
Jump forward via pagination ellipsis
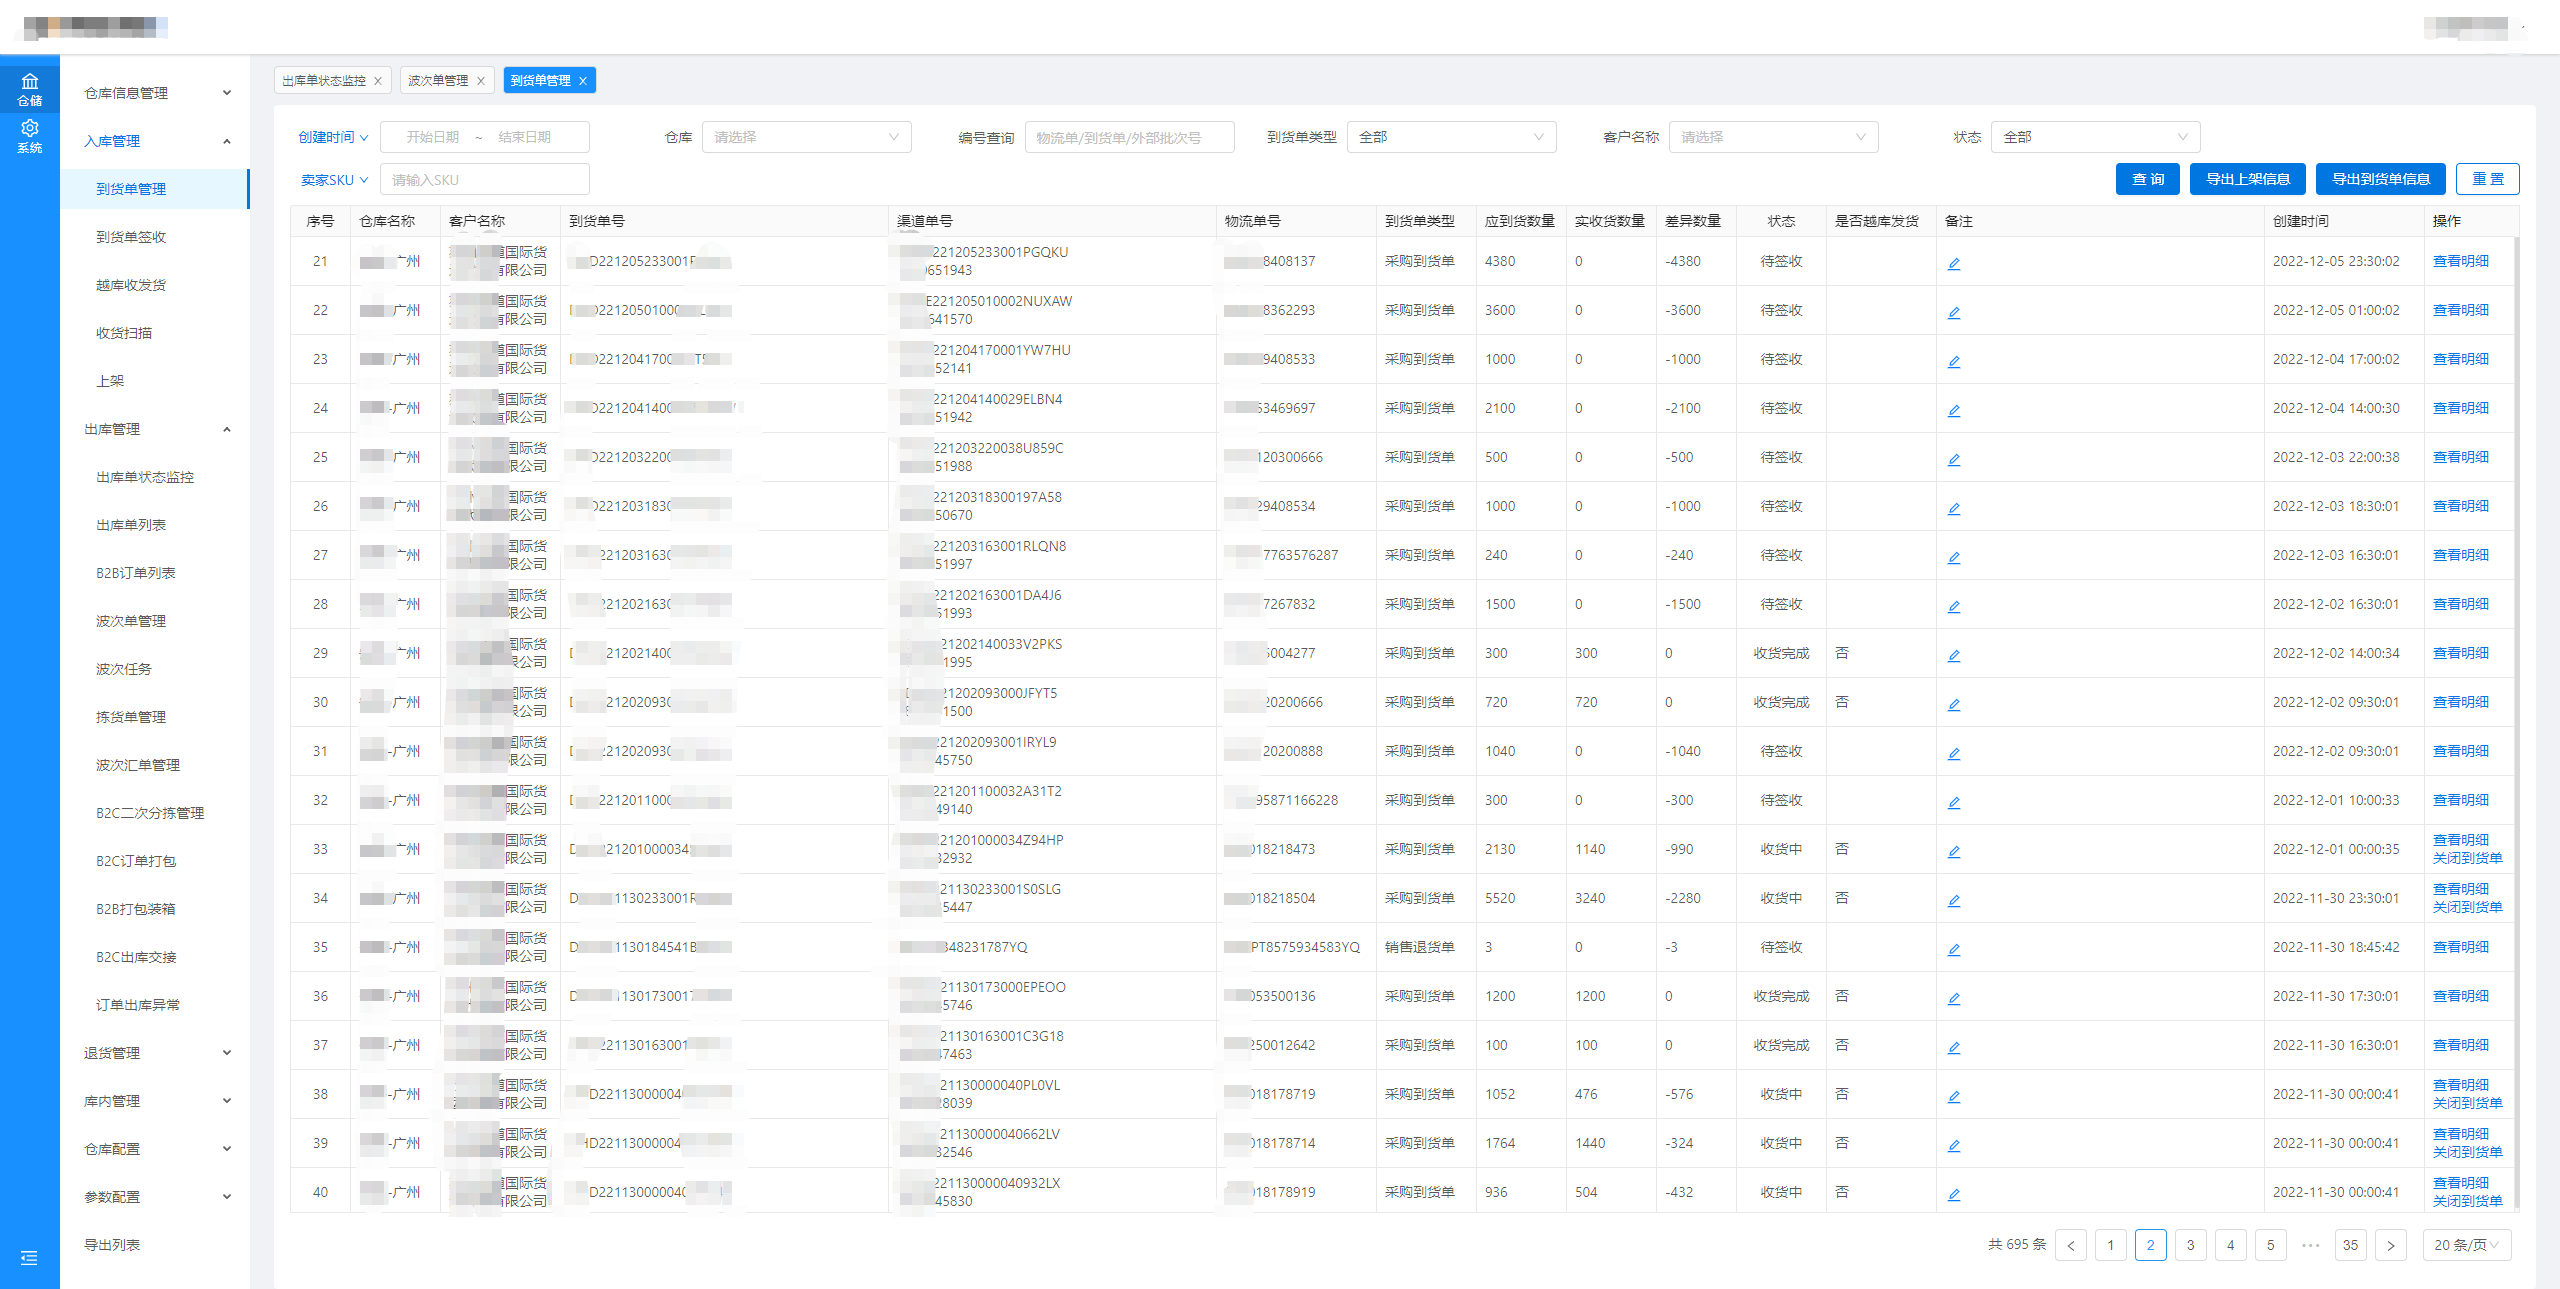(x=2311, y=1245)
